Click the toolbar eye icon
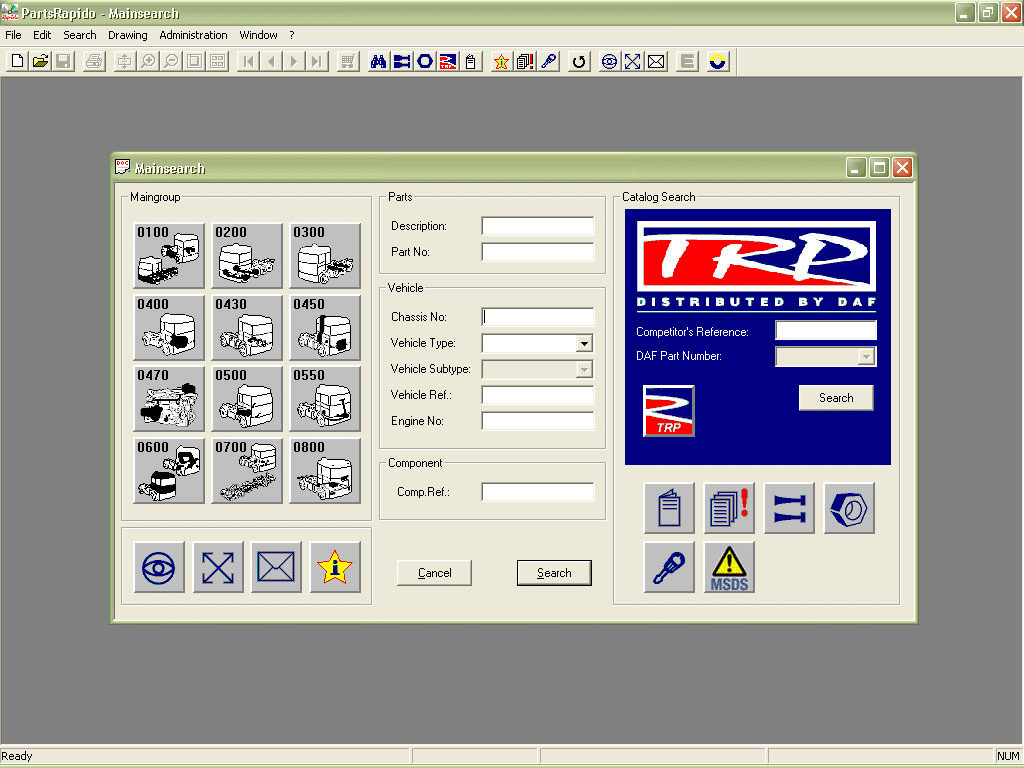This screenshot has height=768, width=1024. [609, 61]
